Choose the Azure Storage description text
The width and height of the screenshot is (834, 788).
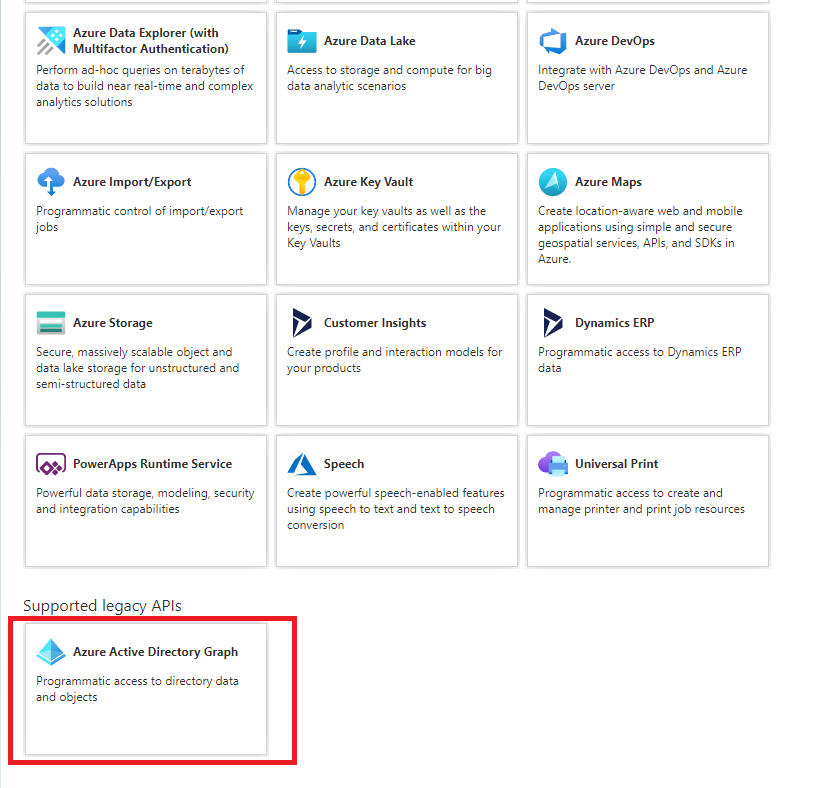138,368
